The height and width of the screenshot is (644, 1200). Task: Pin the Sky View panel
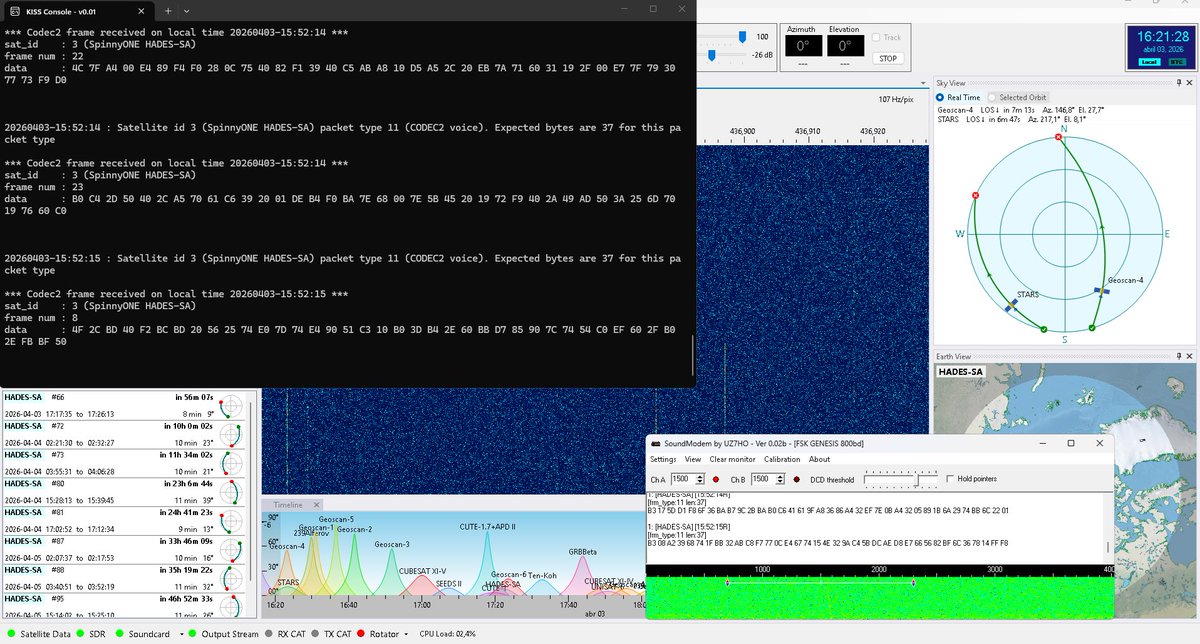tap(1180, 82)
